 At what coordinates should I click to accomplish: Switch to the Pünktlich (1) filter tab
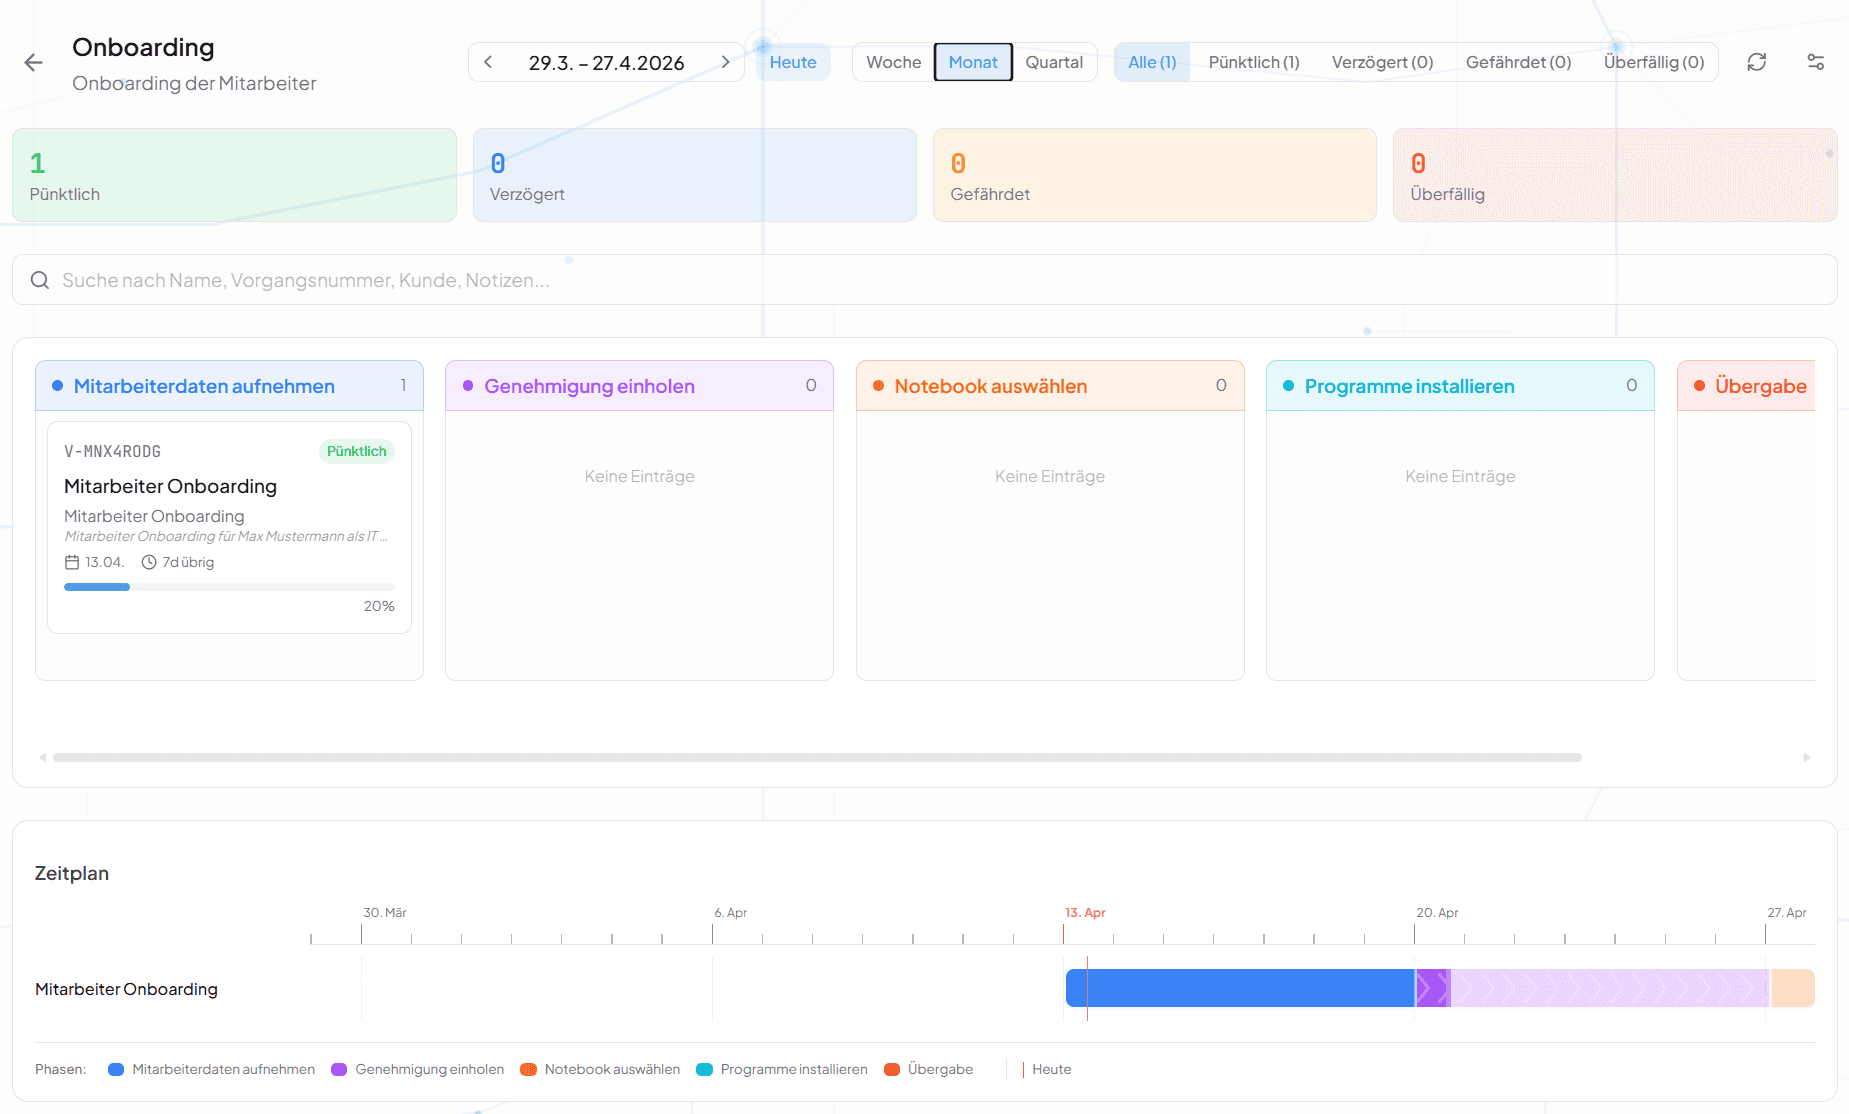click(x=1254, y=61)
